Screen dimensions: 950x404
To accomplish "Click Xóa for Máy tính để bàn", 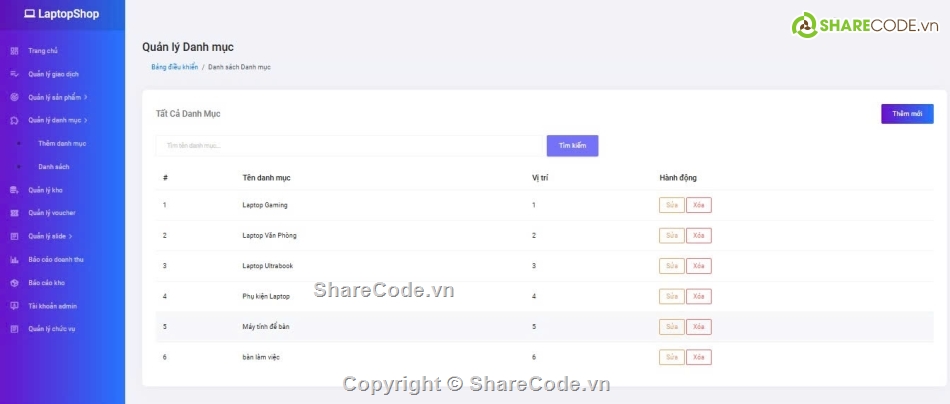I will click(x=699, y=327).
